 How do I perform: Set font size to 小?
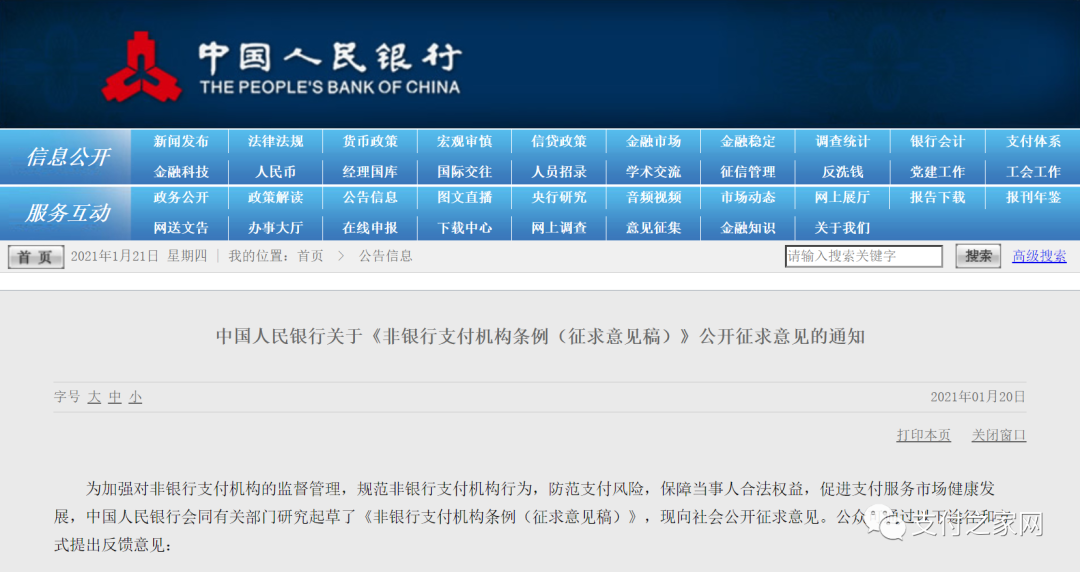click(x=136, y=397)
